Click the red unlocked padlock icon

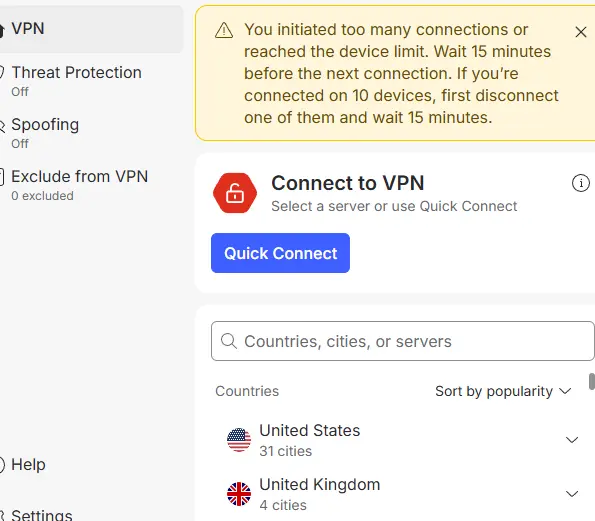pyautogui.click(x=235, y=193)
